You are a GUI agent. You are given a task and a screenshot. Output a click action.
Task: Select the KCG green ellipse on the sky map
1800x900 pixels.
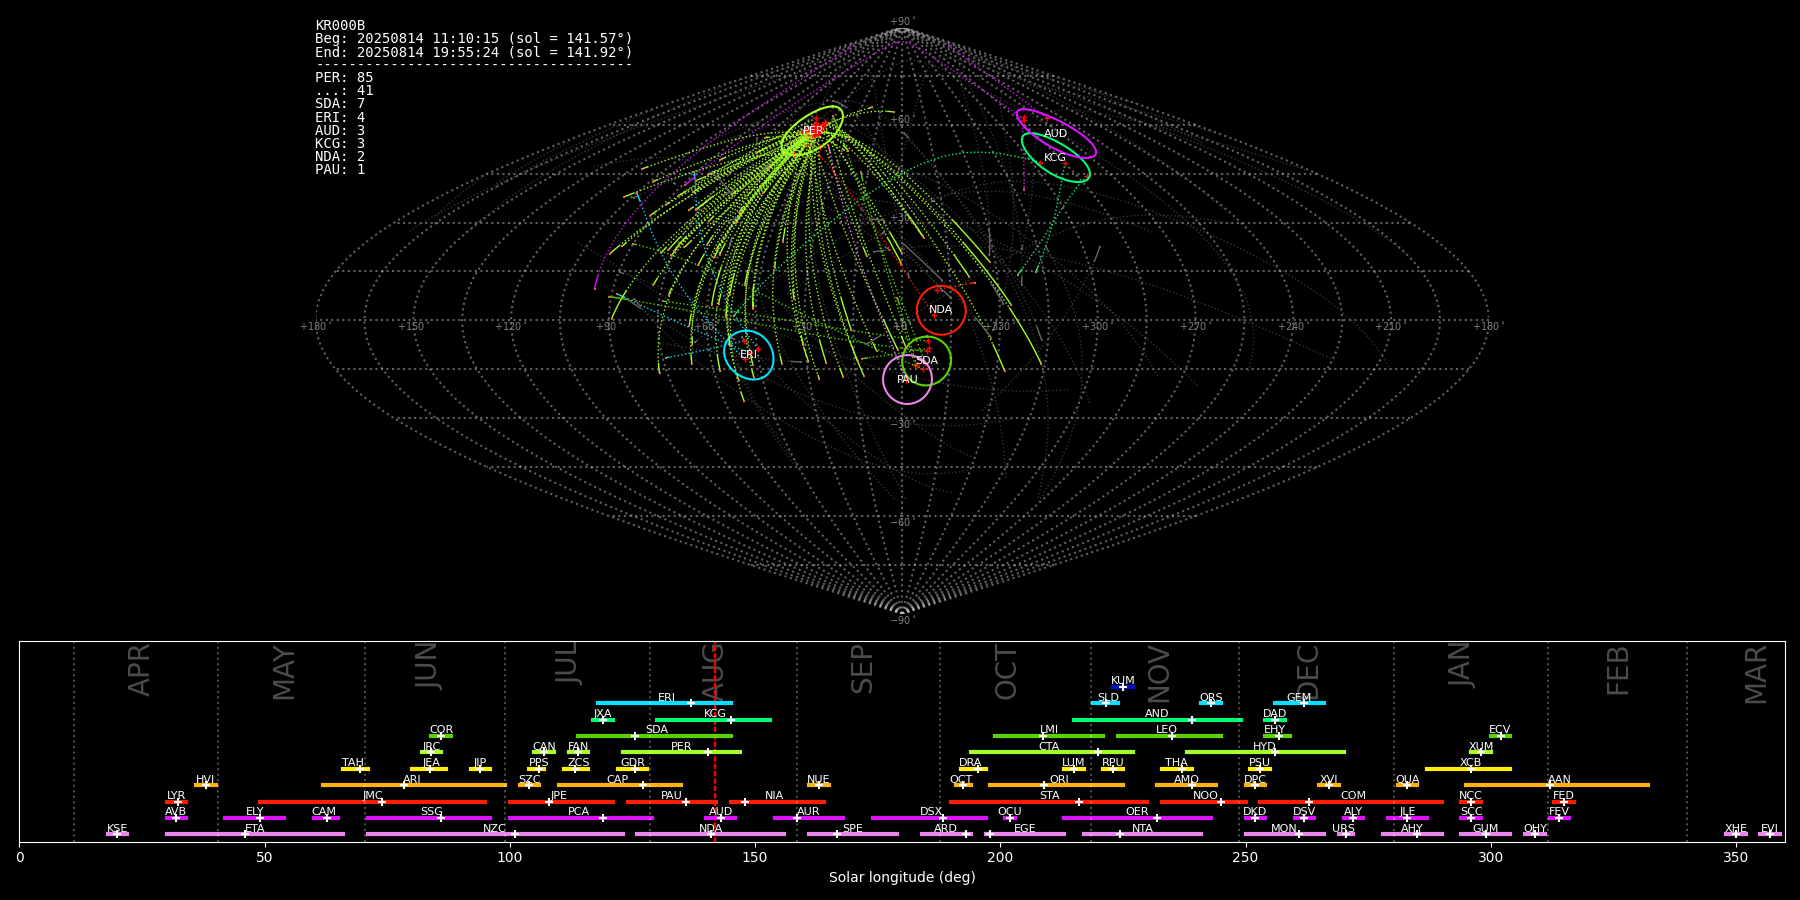click(x=1056, y=158)
